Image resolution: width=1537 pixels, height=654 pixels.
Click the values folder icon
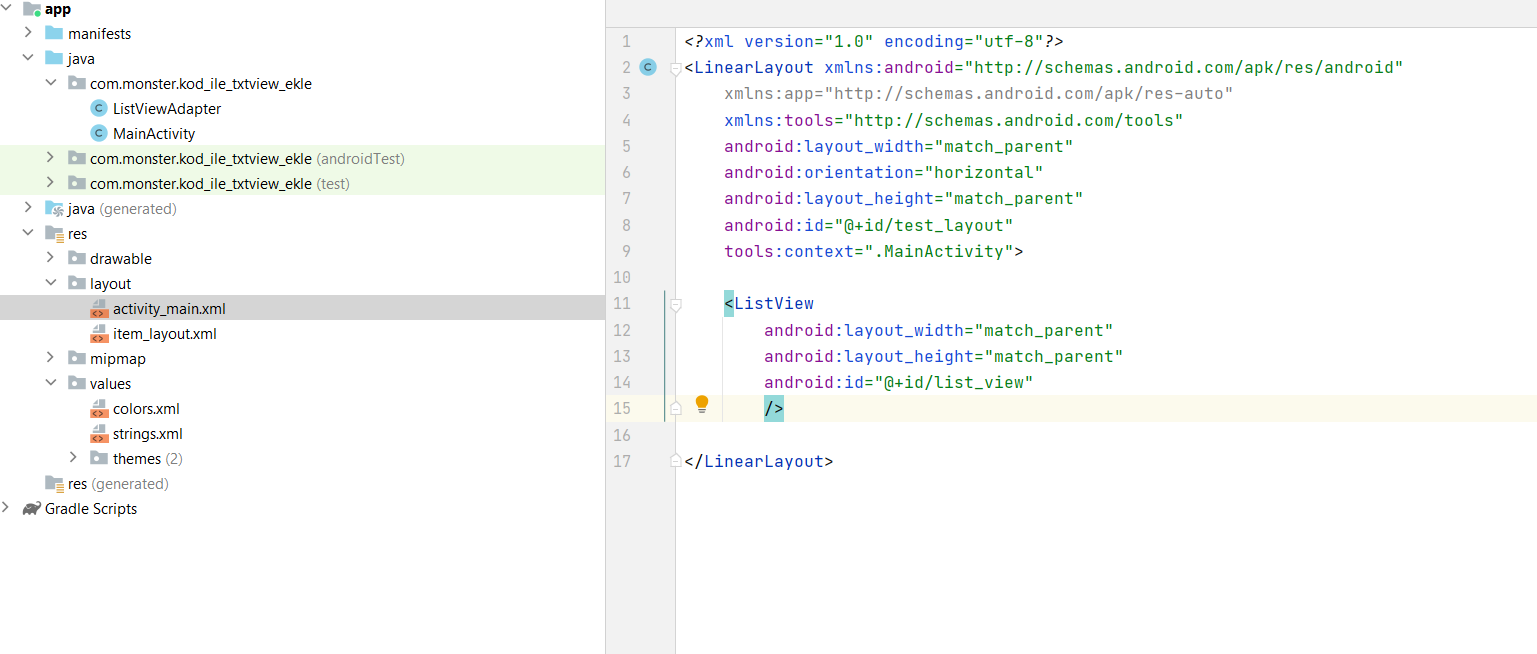tap(76, 383)
